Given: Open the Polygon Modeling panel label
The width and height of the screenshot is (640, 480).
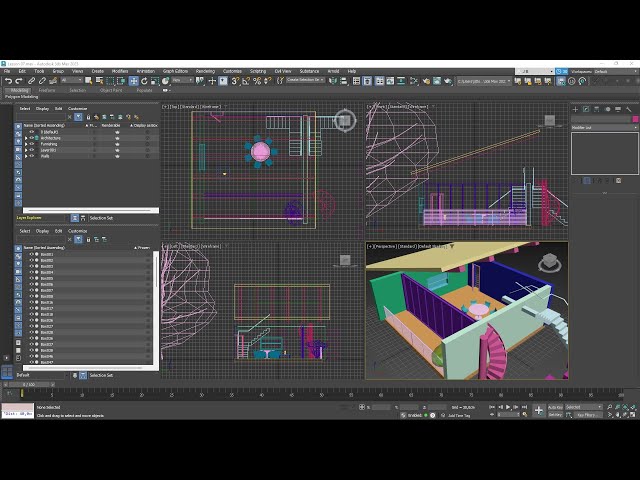Looking at the screenshot, I should pos(21,97).
